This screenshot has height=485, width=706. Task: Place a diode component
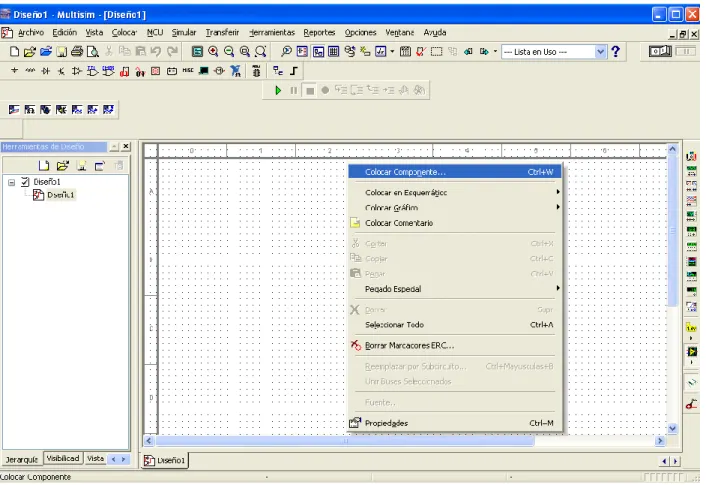click(x=45, y=71)
